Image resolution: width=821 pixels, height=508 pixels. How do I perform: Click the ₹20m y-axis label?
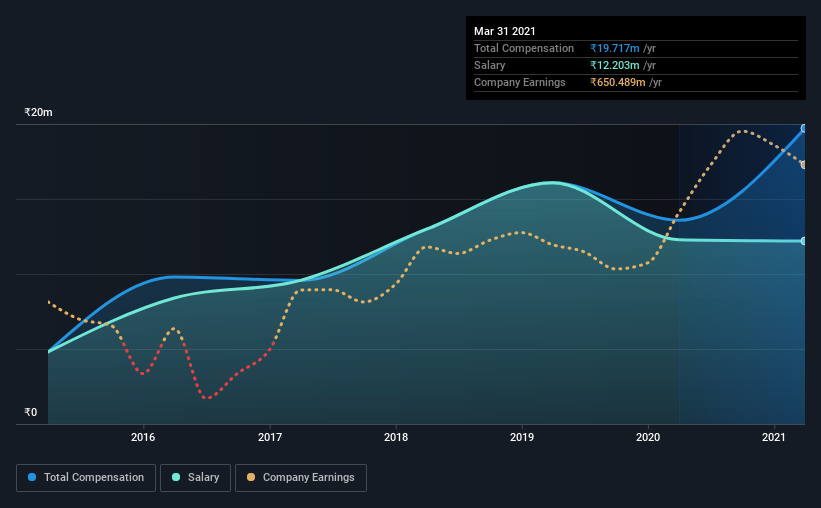(x=38, y=113)
